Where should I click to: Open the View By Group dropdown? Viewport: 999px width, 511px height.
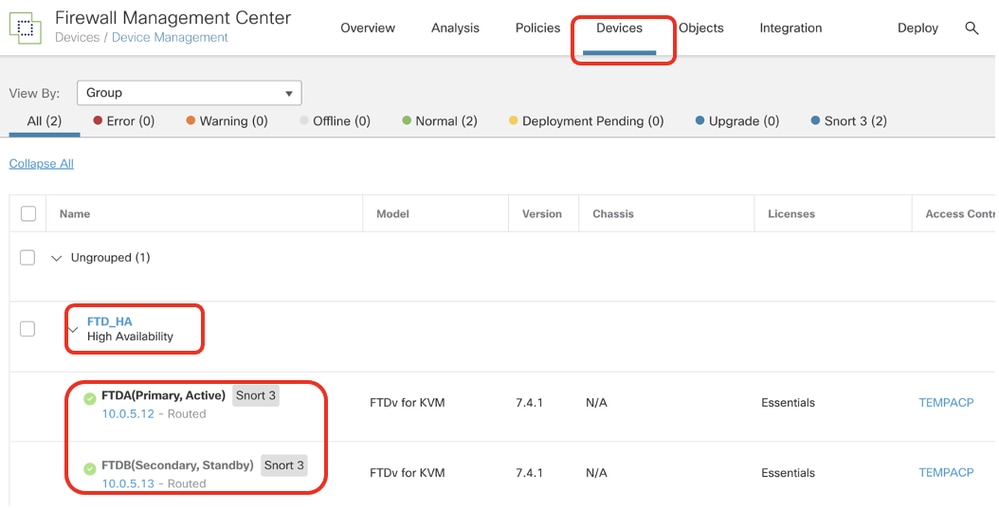[189, 93]
